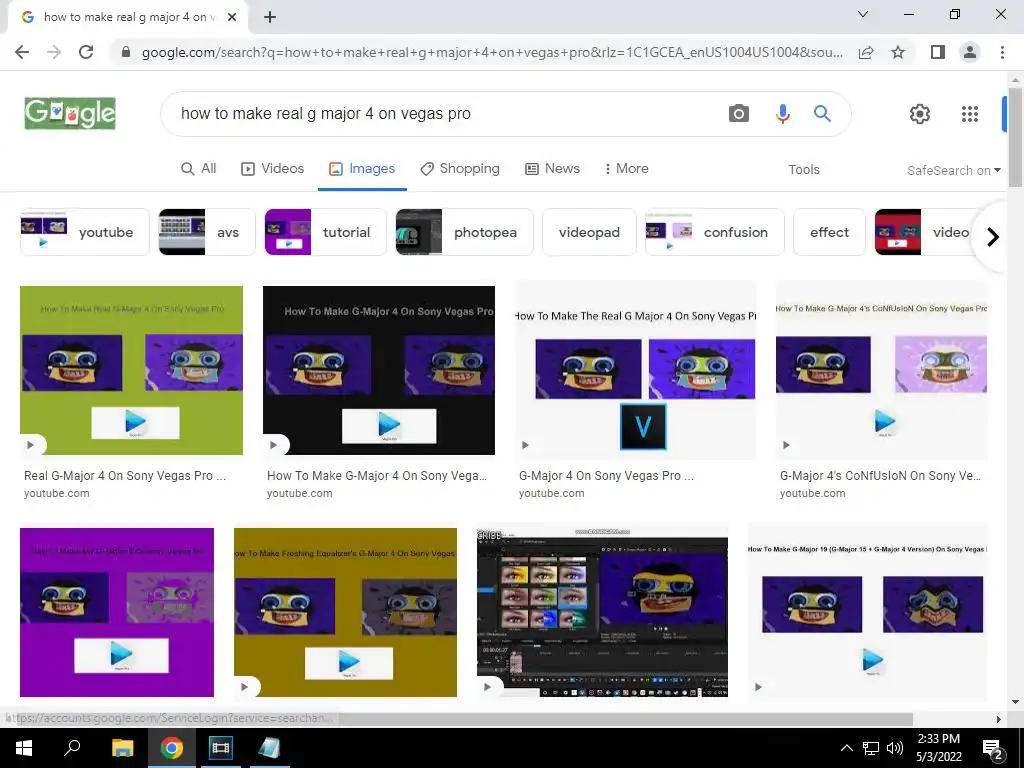Filter images by the videopad chip
The image size is (1024, 768).
click(x=589, y=232)
